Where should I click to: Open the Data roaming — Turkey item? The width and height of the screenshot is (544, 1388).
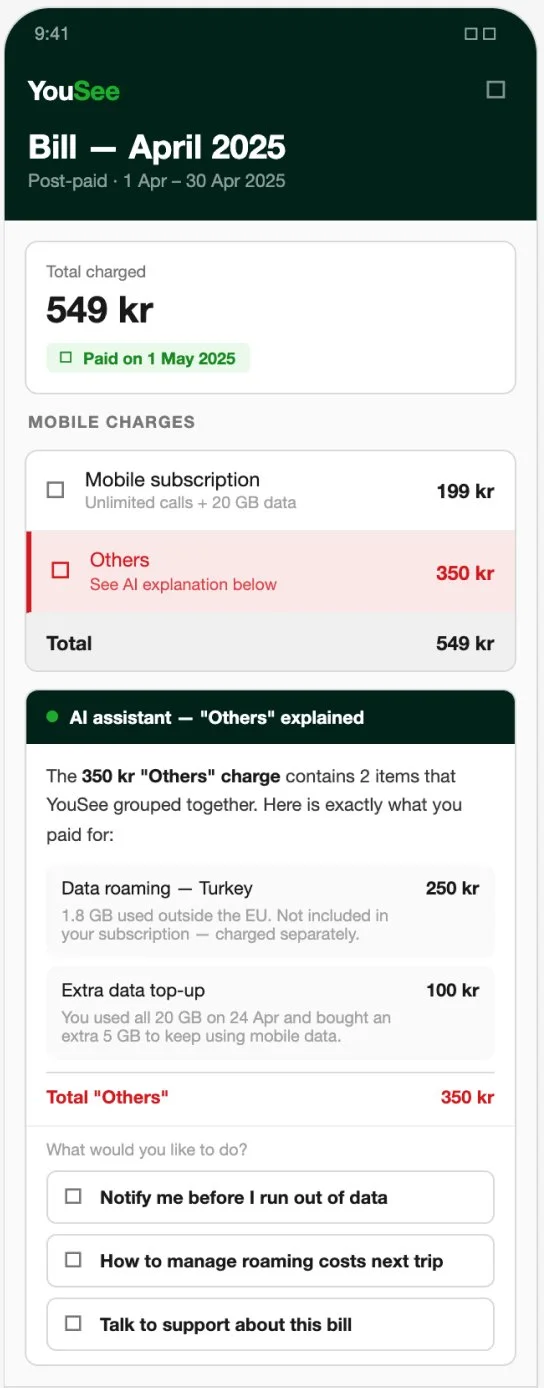tap(270, 911)
